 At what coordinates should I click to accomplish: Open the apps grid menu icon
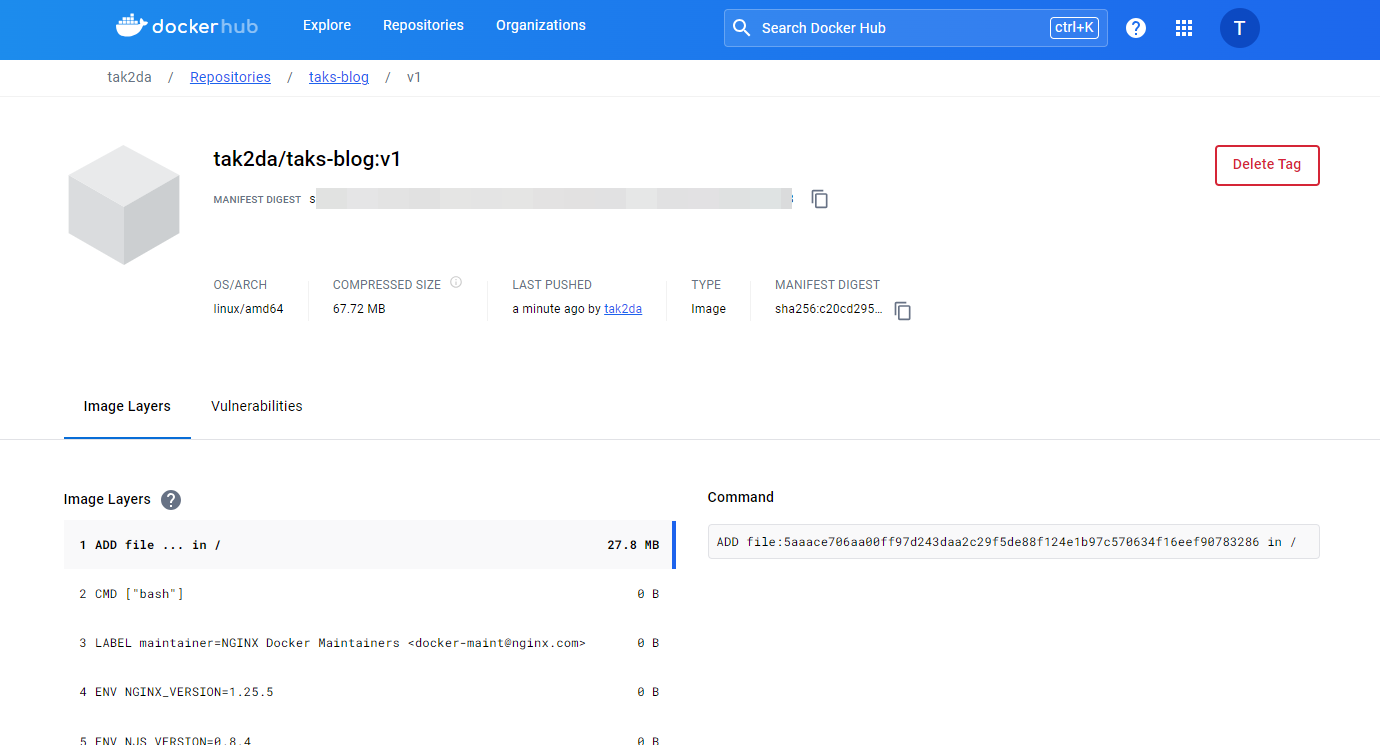pyautogui.click(x=1184, y=28)
